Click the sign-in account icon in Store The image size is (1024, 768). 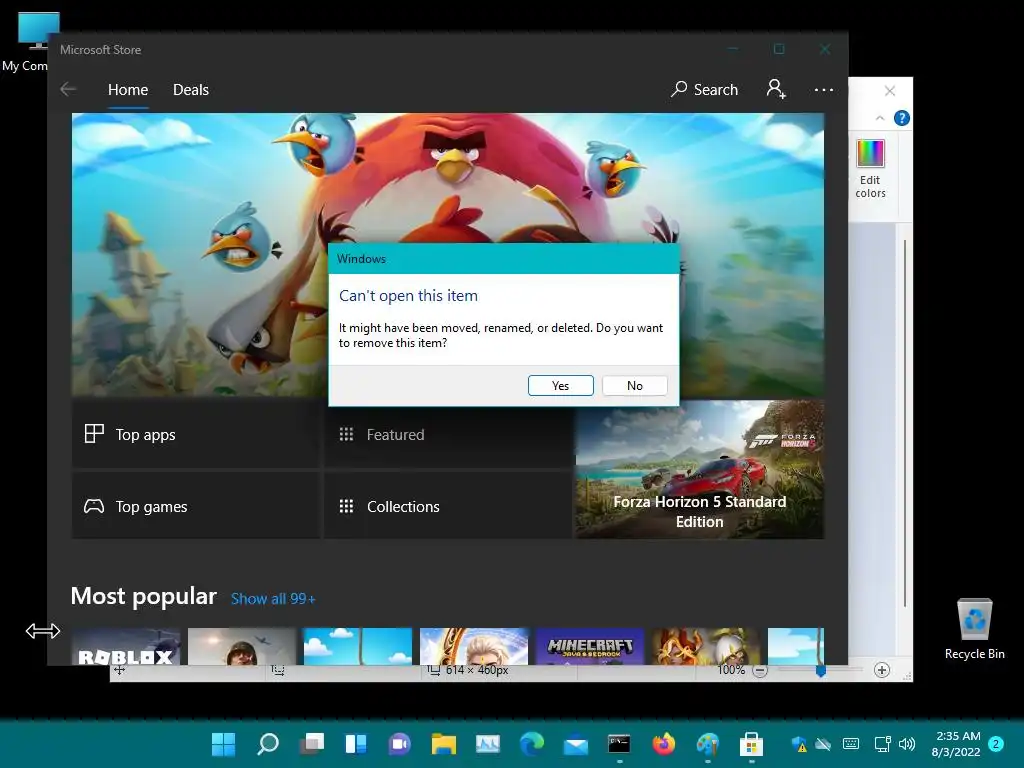tap(776, 89)
